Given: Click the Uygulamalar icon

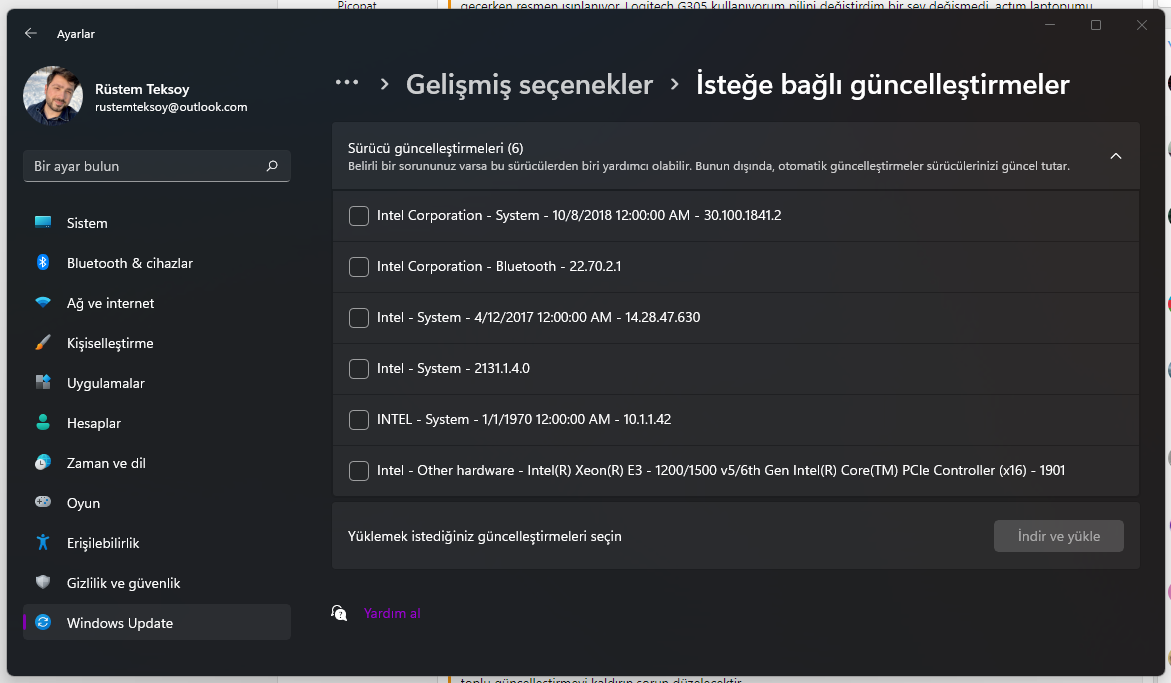Looking at the screenshot, I should 43,383.
